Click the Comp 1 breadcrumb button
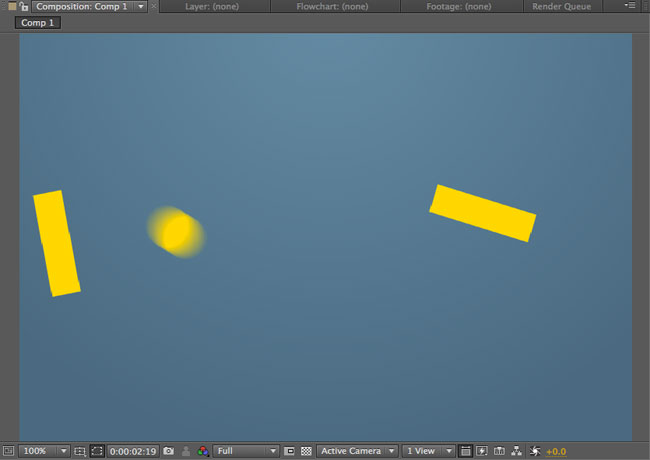 click(38, 23)
